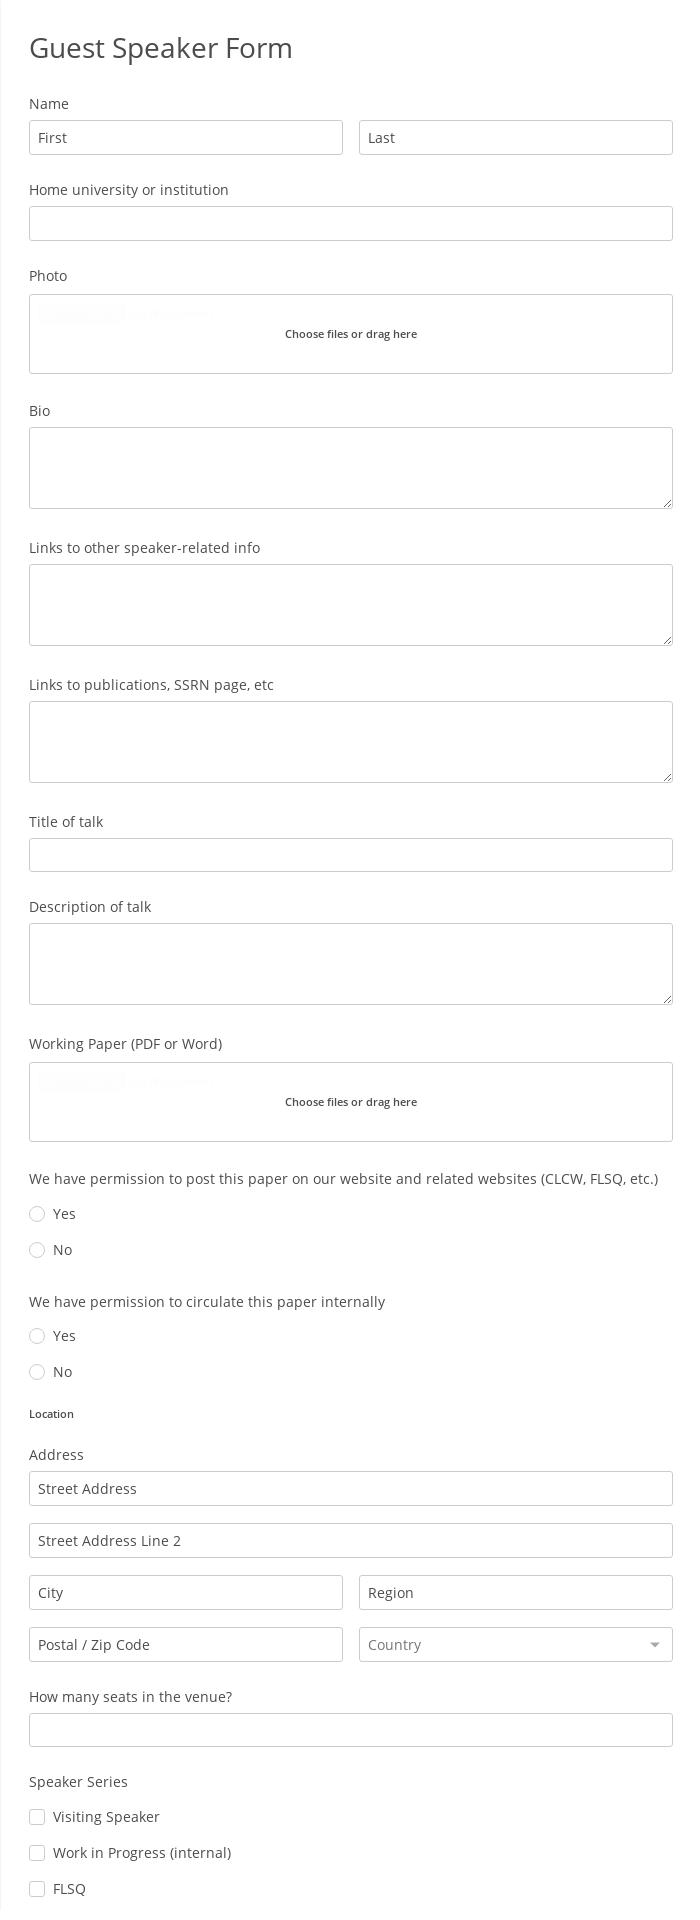Select Yes for internal circulation permission
This screenshot has width=700, height=1920.
[x=37, y=1335]
